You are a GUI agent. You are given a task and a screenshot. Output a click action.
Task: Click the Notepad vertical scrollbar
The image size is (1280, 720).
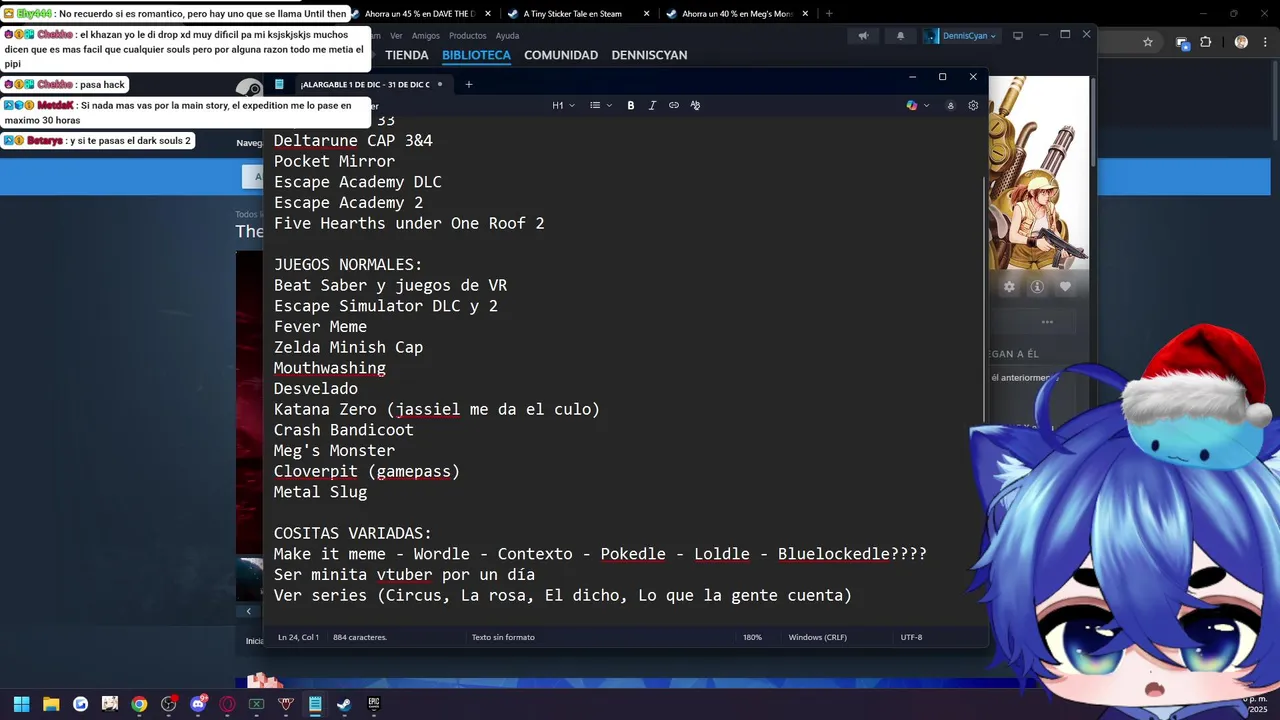coord(982,300)
